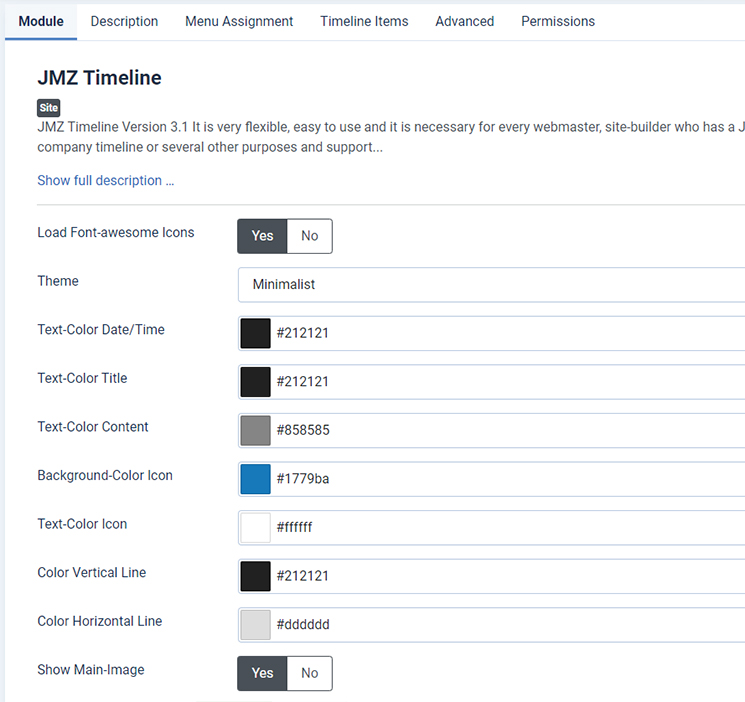
Task: Open Color Horizontal Line swatch
Action: coord(256,625)
